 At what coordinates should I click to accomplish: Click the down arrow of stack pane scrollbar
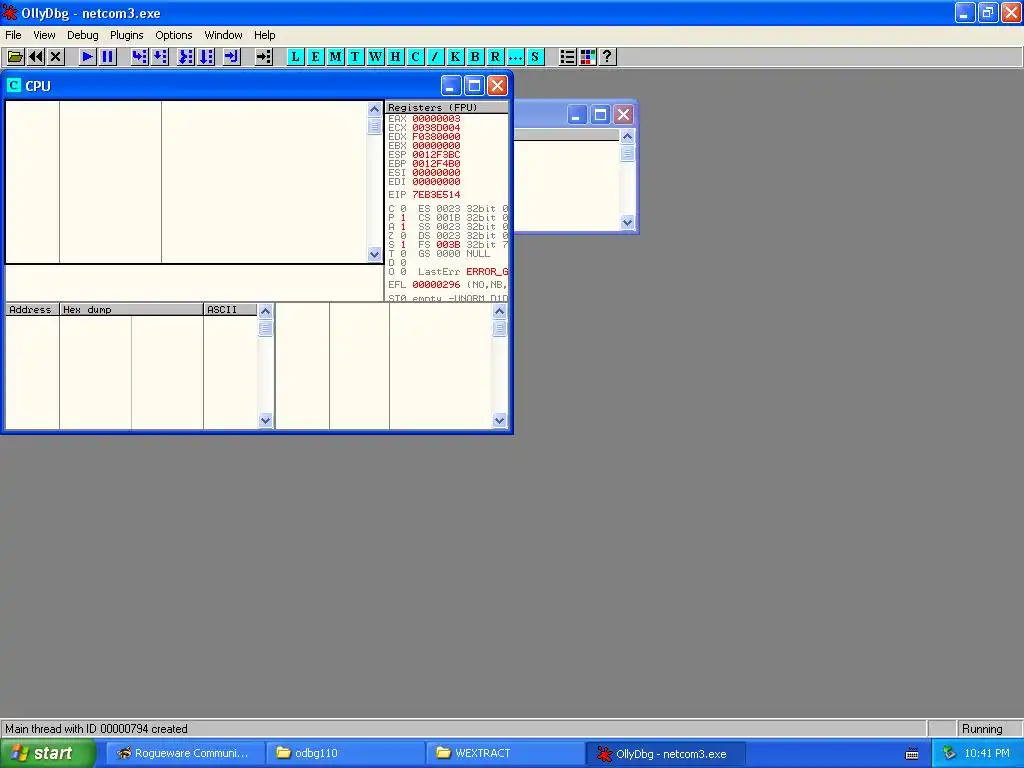point(500,420)
